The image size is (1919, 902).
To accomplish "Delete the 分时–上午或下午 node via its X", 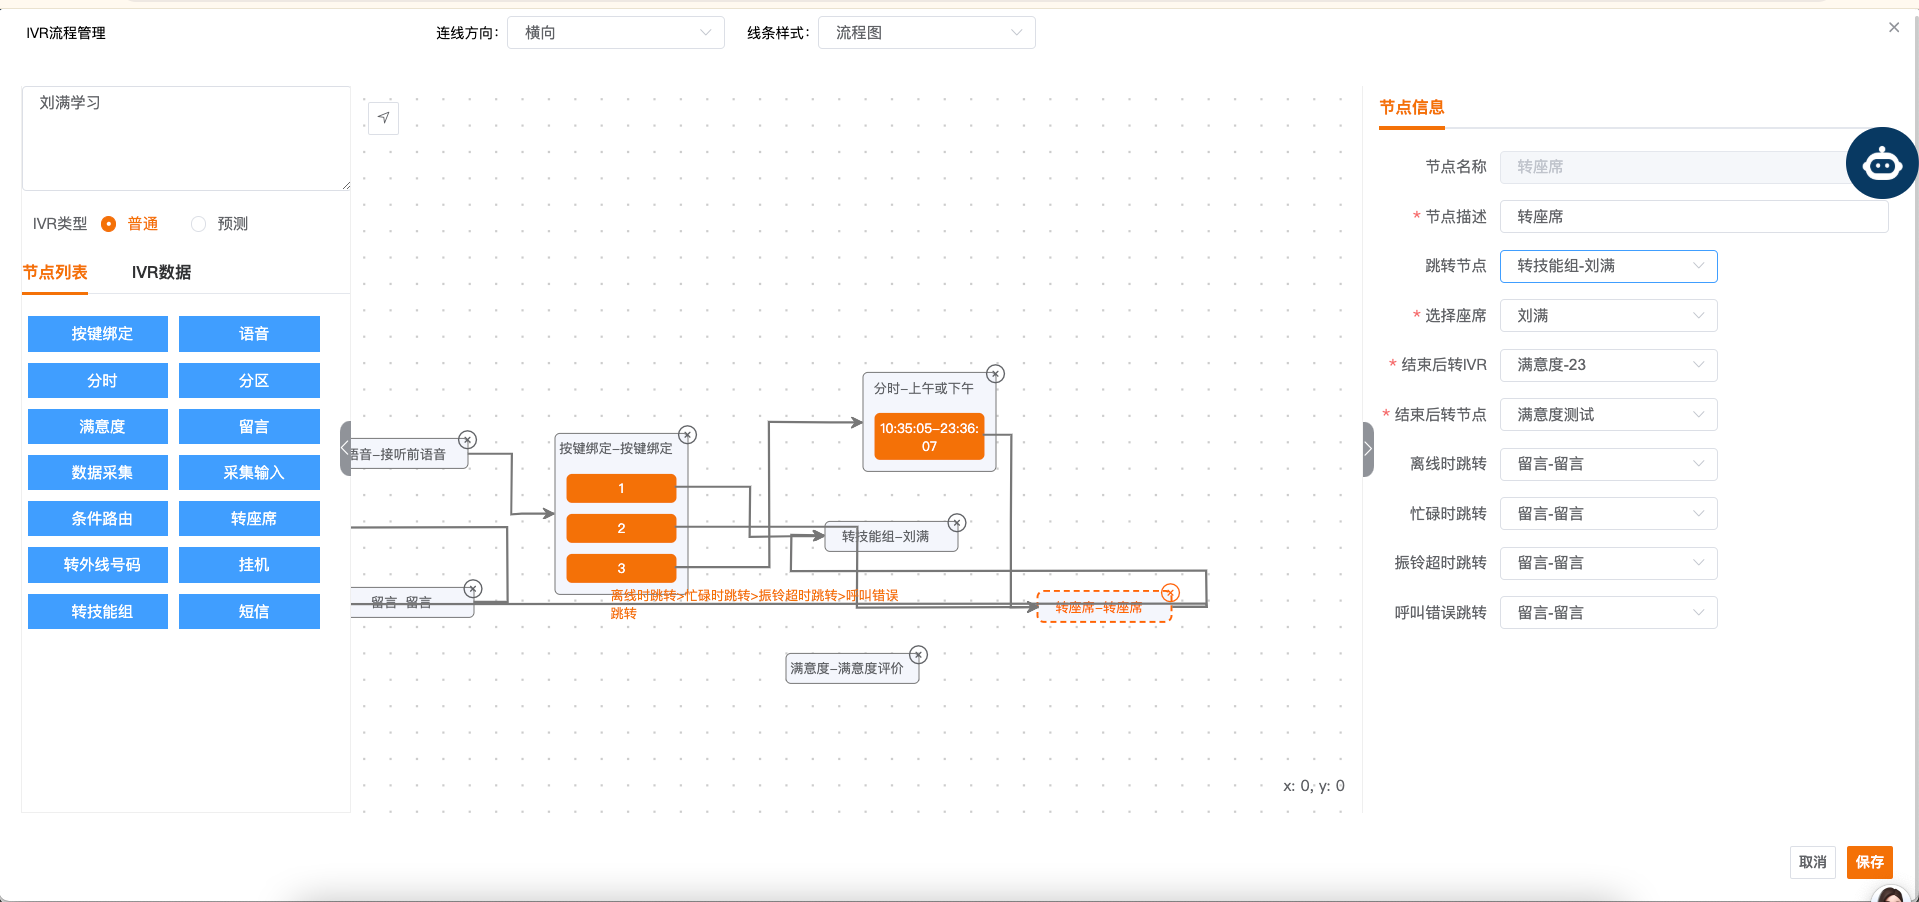I will click(x=995, y=374).
